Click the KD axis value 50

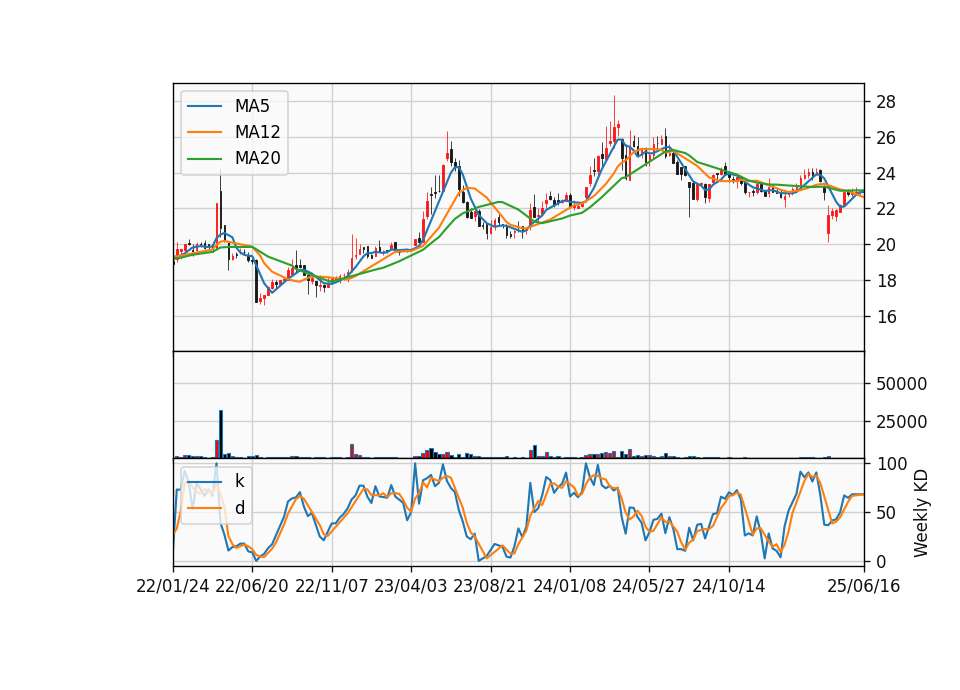pyautogui.click(x=886, y=513)
